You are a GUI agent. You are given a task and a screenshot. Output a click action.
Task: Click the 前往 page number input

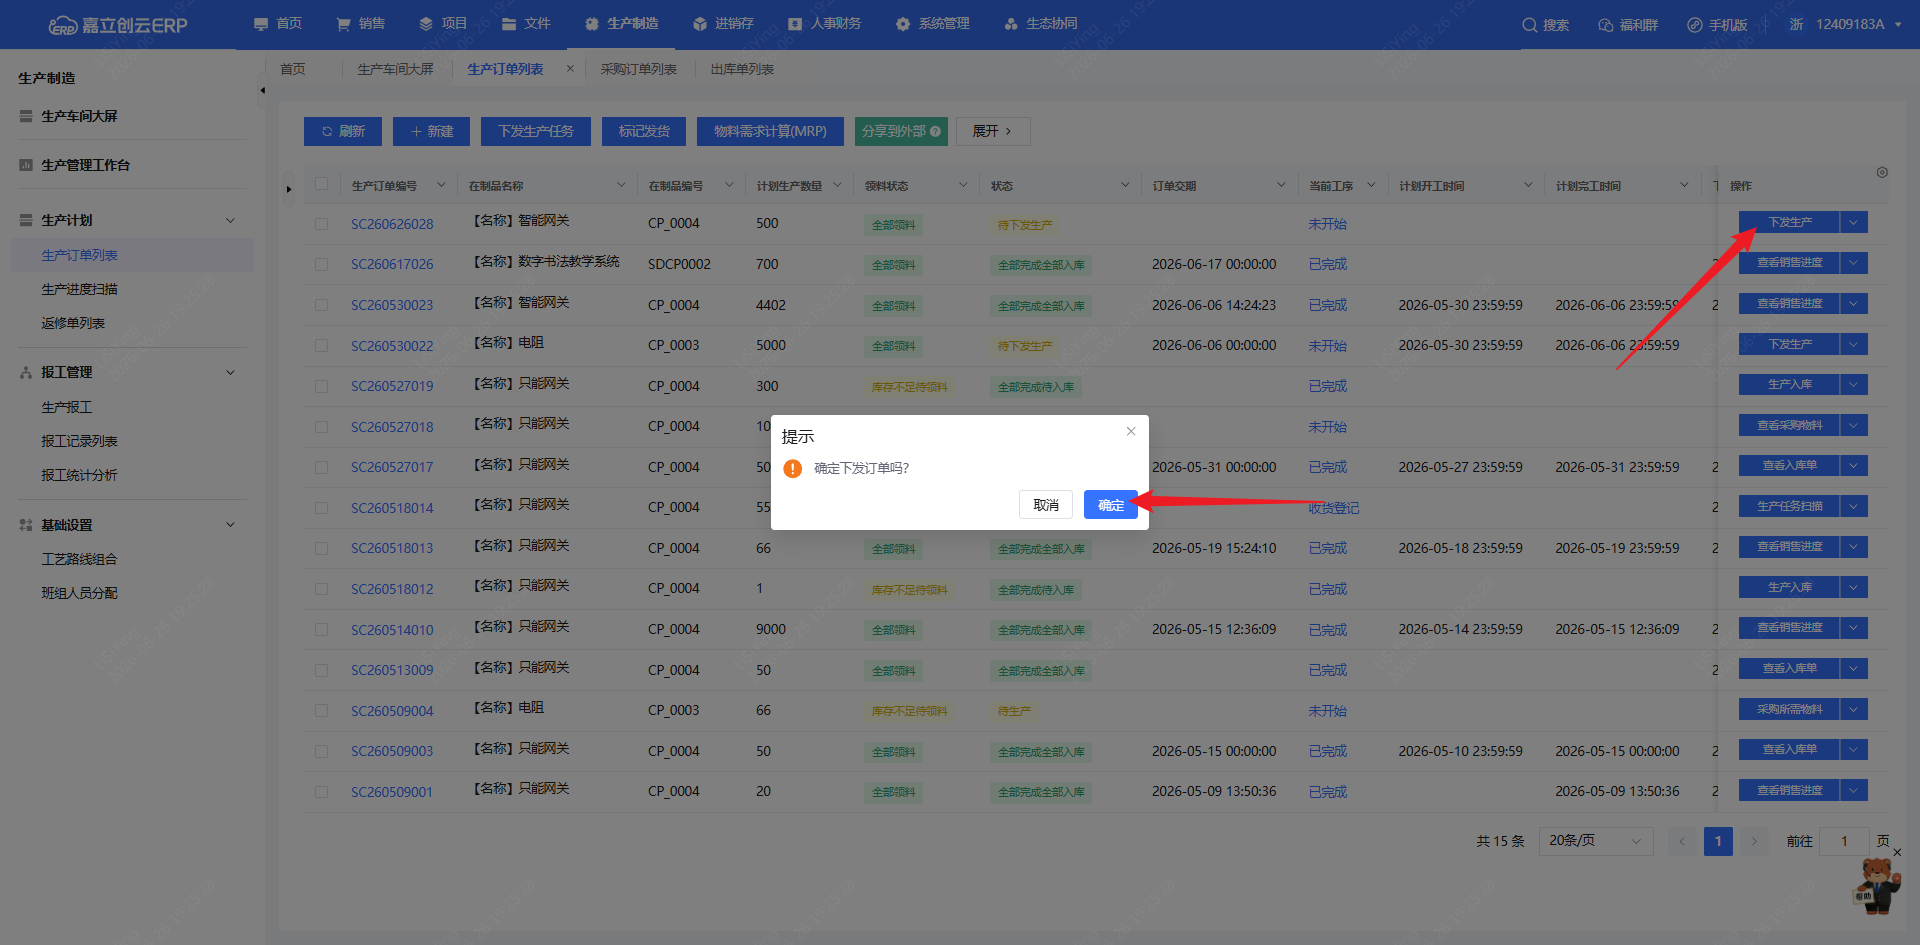[1844, 841]
